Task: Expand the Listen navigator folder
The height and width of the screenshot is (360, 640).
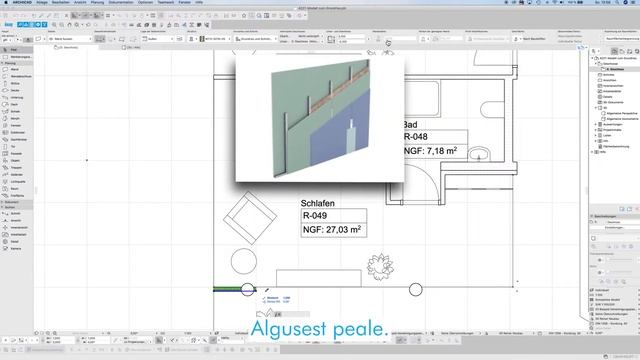Action: pos(596,135)
